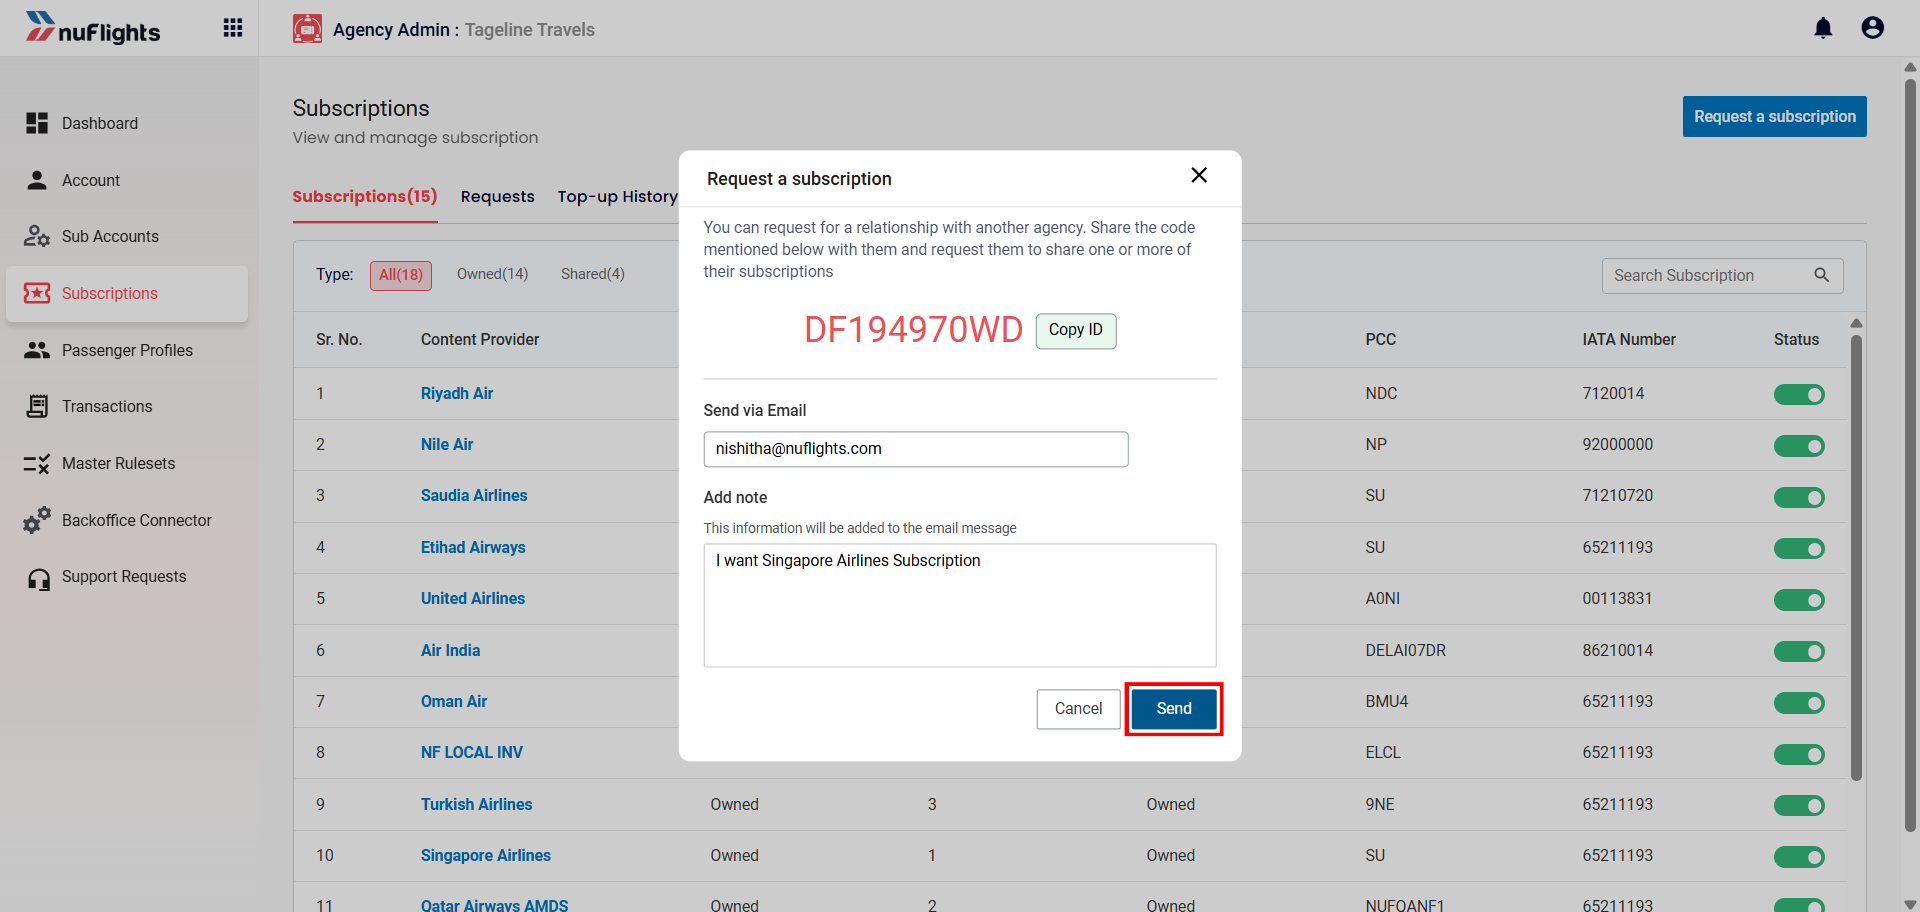1920x912 pixels.
Task: Filter by All(18) type
Action: click(x=401, y=275)
